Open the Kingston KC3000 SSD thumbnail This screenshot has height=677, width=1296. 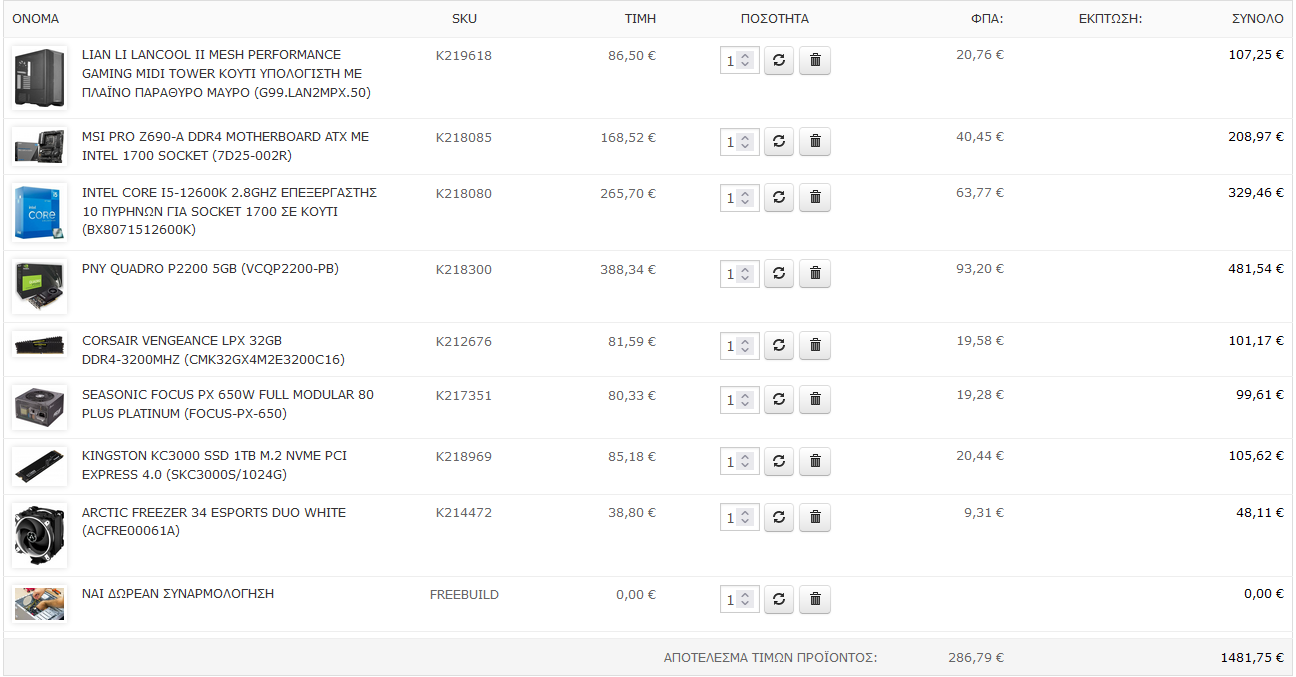40,466
